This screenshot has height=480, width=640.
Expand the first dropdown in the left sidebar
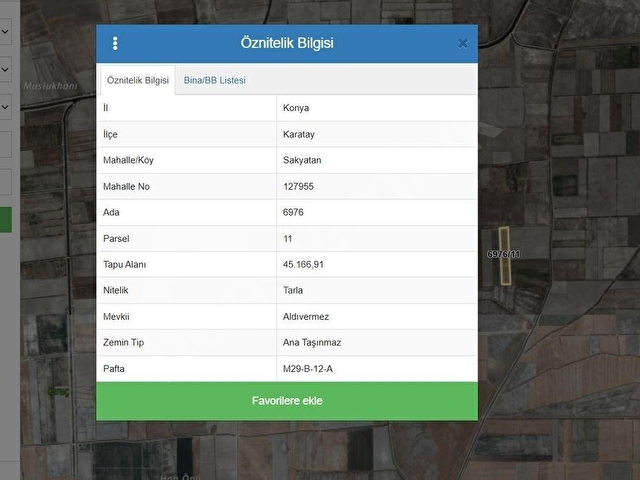click(5, 31)
